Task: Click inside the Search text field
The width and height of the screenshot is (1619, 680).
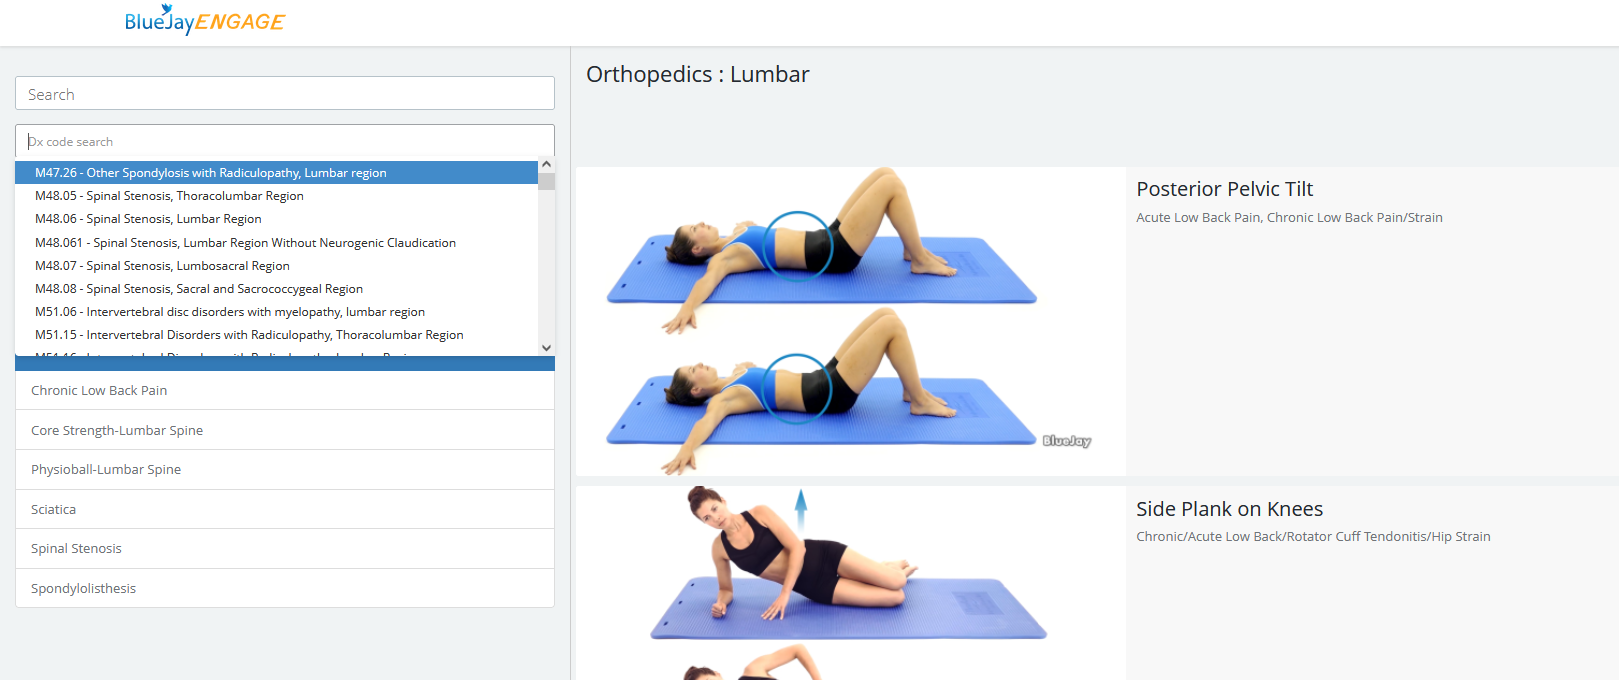Action: [285, 94]
